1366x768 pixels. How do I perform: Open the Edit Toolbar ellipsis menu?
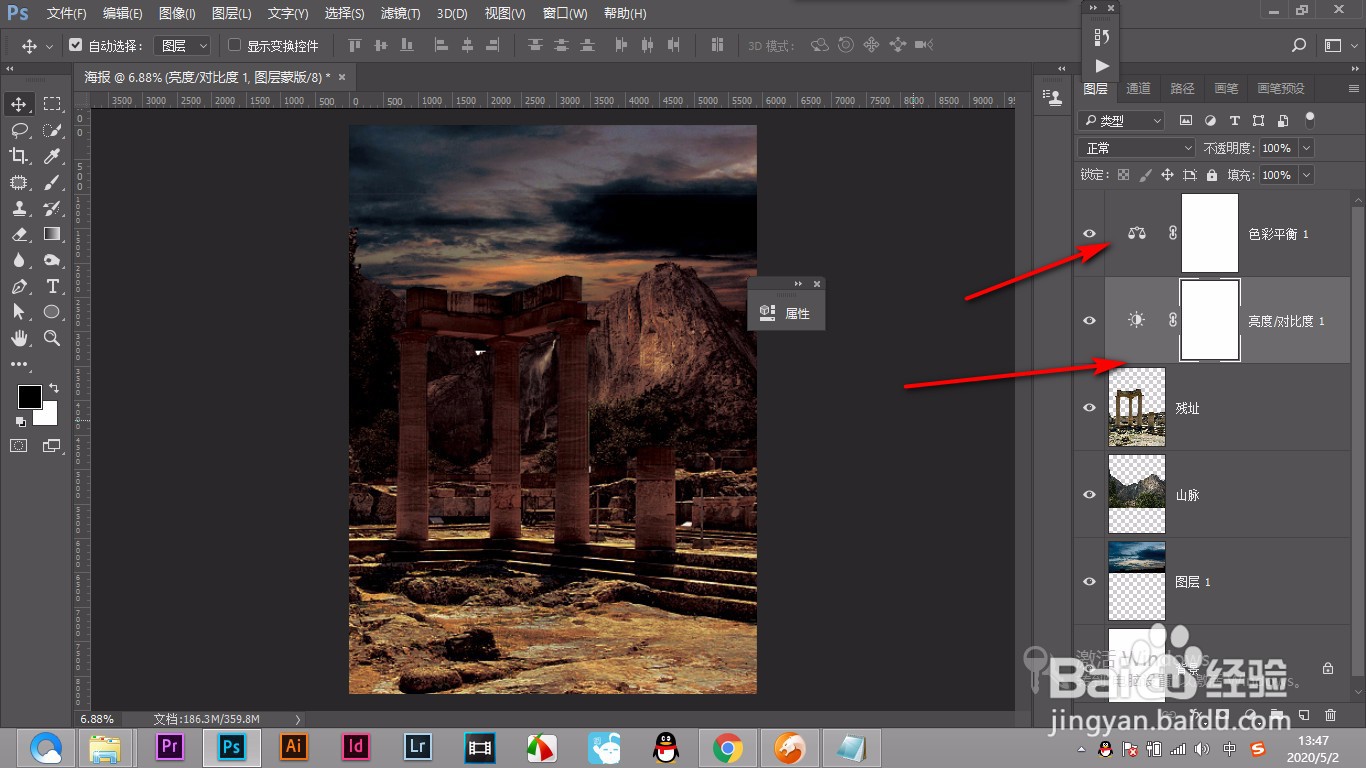pyautogui.click(x=19, y=364)
